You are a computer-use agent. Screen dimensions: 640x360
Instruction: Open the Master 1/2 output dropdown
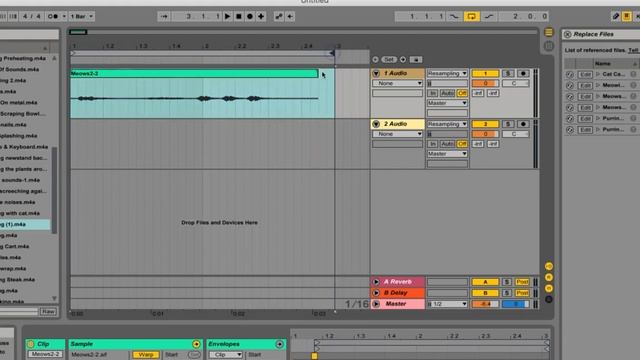coord(447,304)
